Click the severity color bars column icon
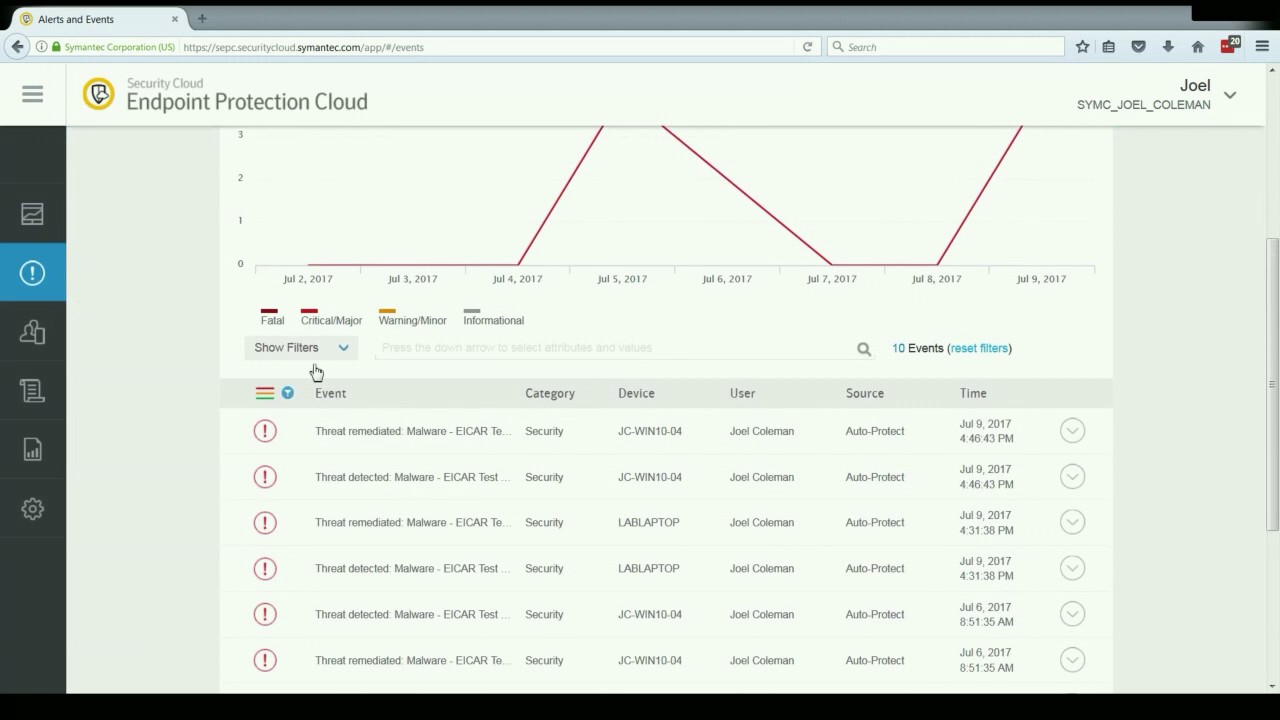The width and height of the screenshot is (1280, 720). 265,393
